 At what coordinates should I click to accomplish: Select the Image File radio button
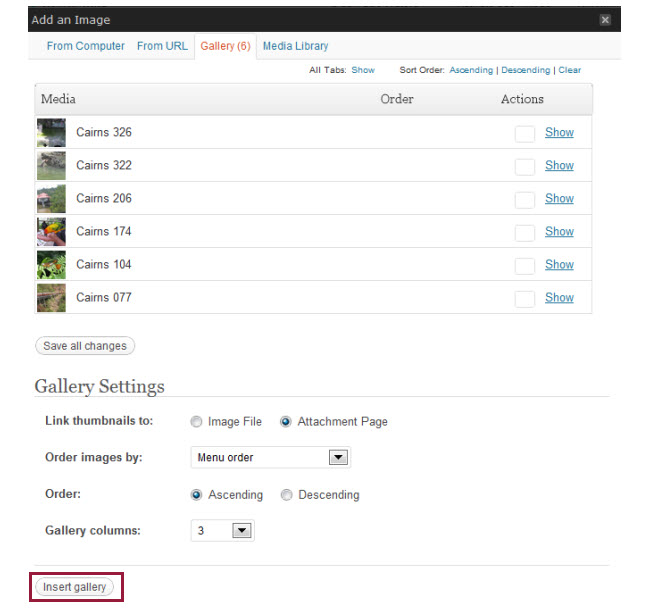coord(196,422)
